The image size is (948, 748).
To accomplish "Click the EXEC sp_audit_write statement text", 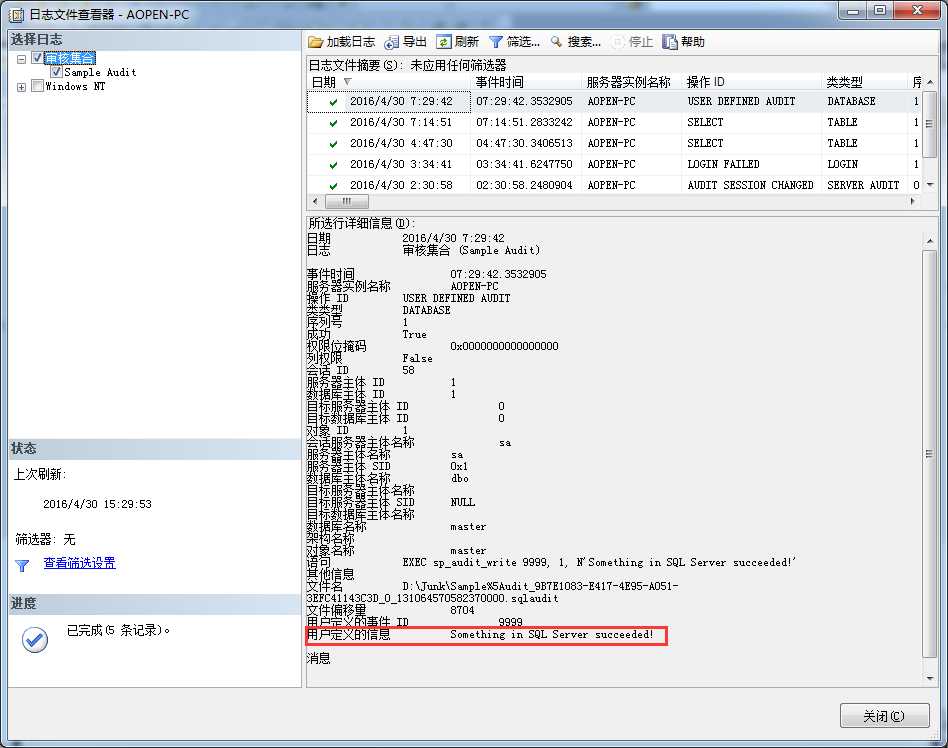I will (x=599, y=562).
